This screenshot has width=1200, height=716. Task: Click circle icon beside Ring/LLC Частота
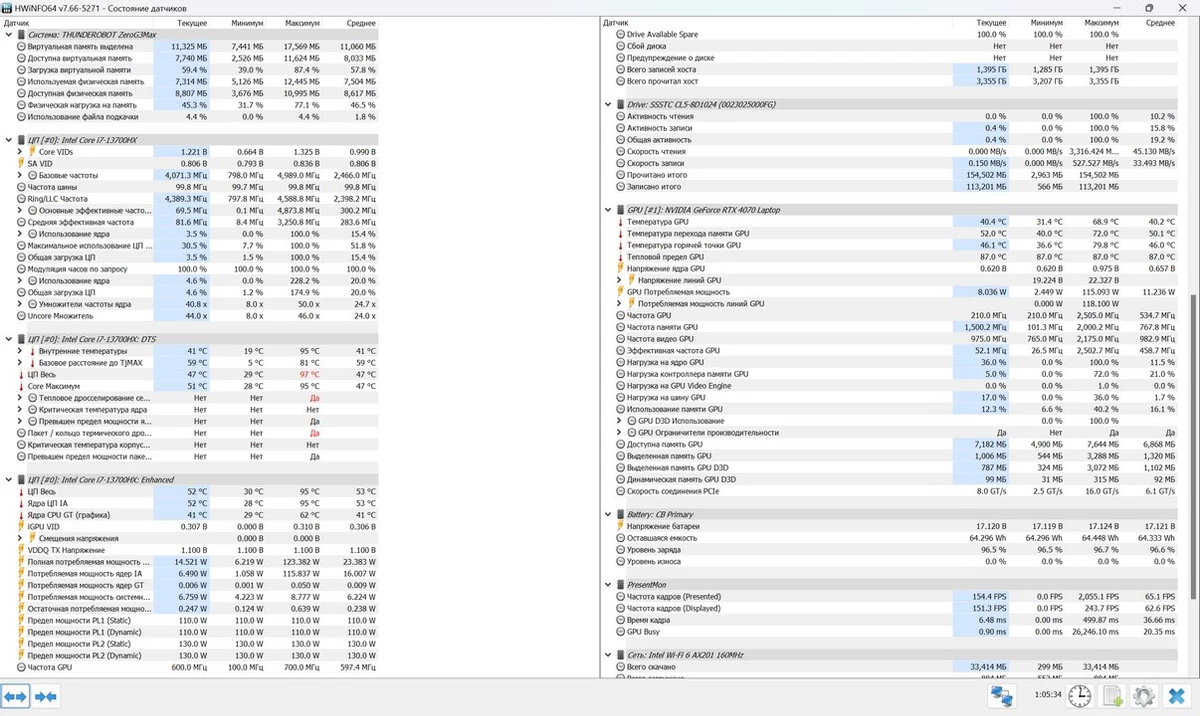pos(22,198)
